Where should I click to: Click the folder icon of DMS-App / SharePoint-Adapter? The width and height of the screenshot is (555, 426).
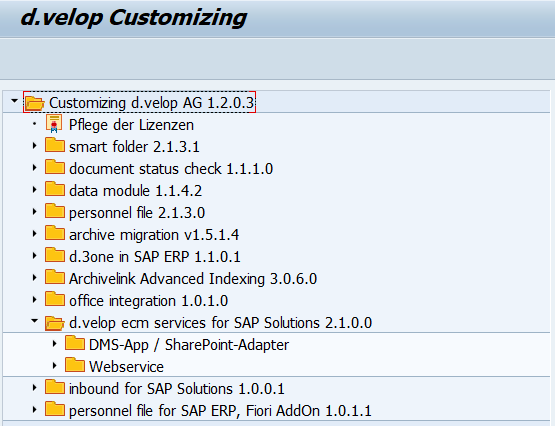click(75, 343)
